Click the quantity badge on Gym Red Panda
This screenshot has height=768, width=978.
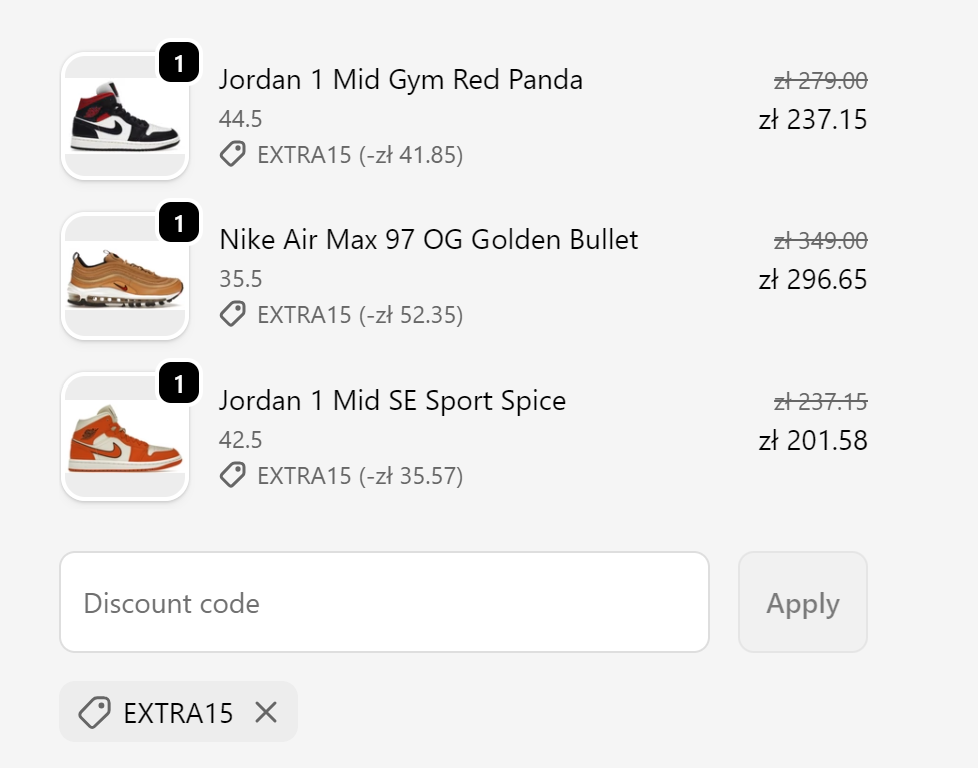(179, 62)
